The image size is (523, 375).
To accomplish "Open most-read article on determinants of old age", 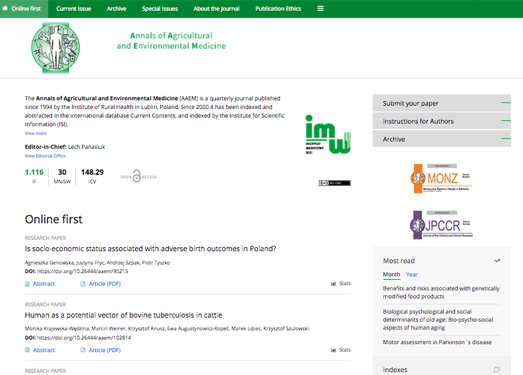I will (438, 320).
